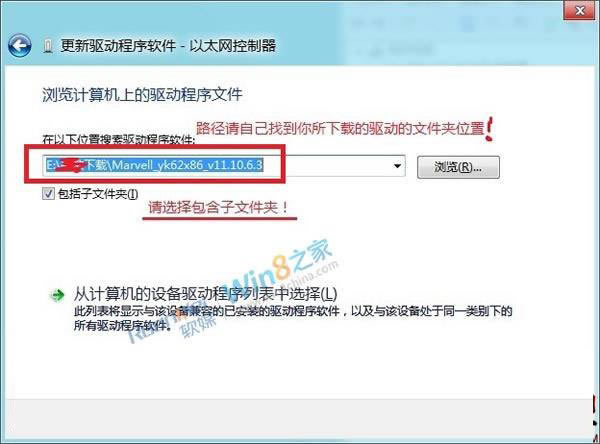Image resolution: width=600 pixels, height=444 pixels.
Task: Click the empty part of path combo box
Action: pos(327,166)
